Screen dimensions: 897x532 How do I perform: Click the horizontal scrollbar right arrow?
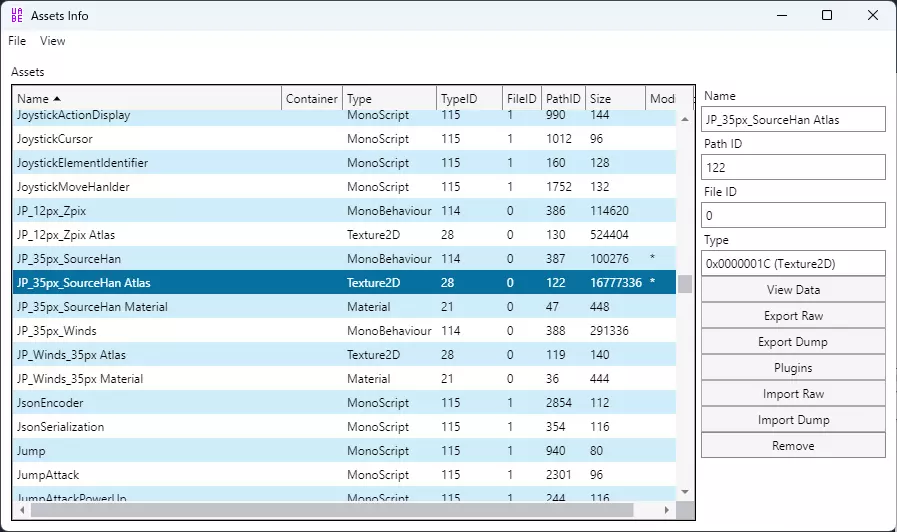pos(669,510)
